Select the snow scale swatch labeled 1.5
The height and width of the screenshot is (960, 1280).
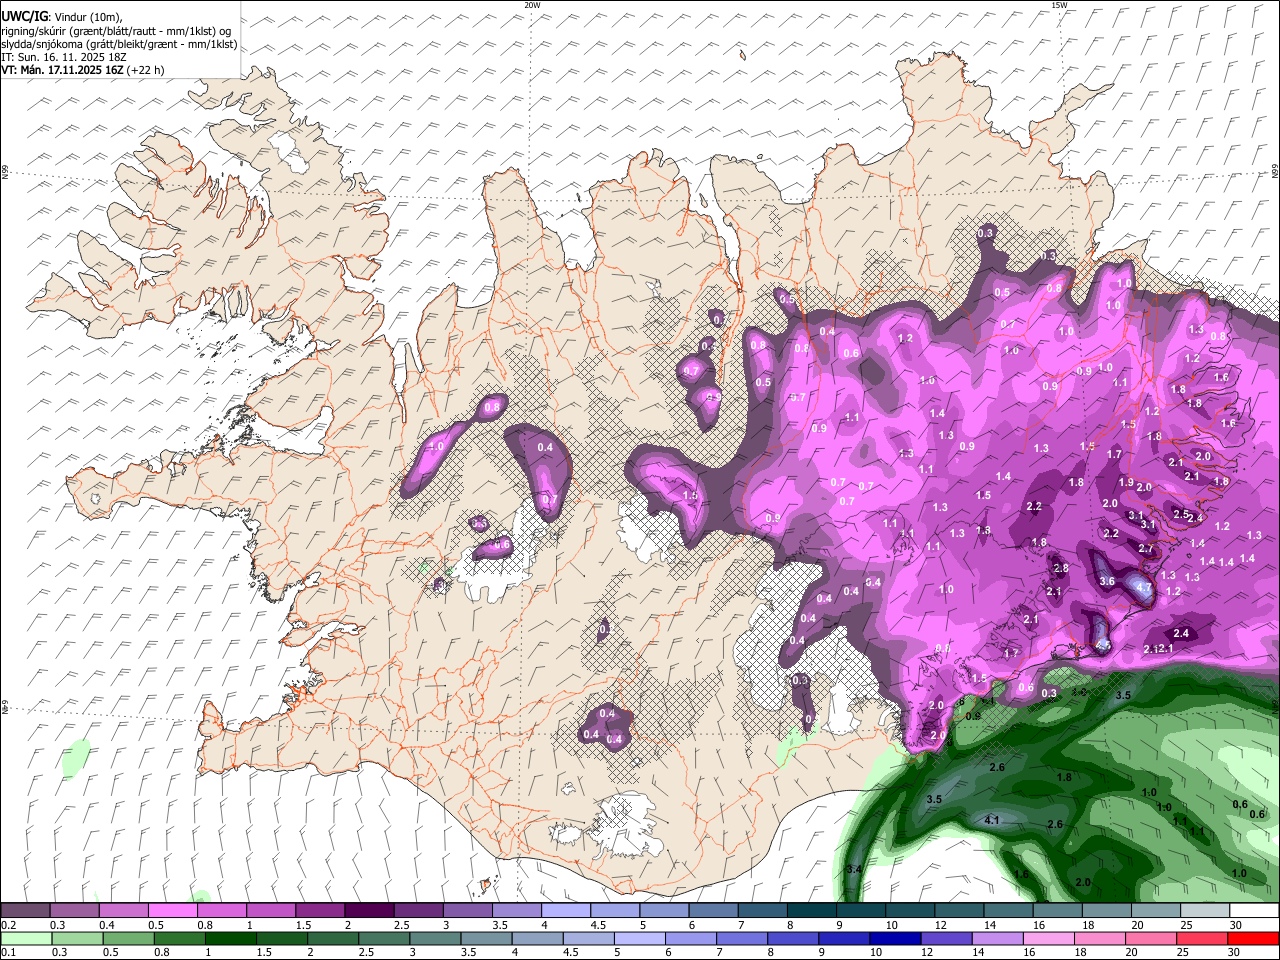(320, 911)
